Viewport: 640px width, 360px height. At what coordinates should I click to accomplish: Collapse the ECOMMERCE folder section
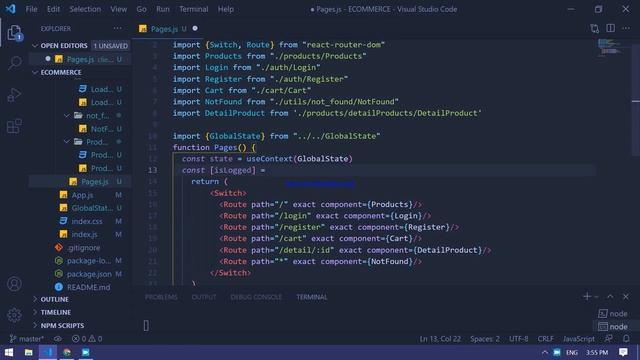(x=35, y=72)
